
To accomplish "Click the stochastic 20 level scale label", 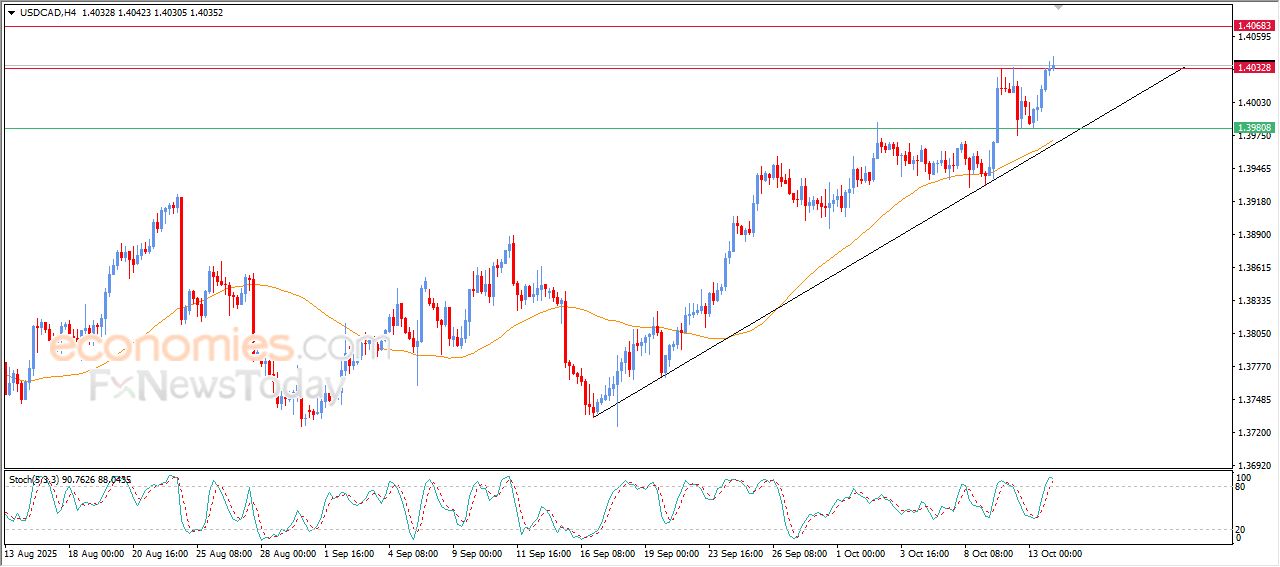I will (x=1241, y=529).
